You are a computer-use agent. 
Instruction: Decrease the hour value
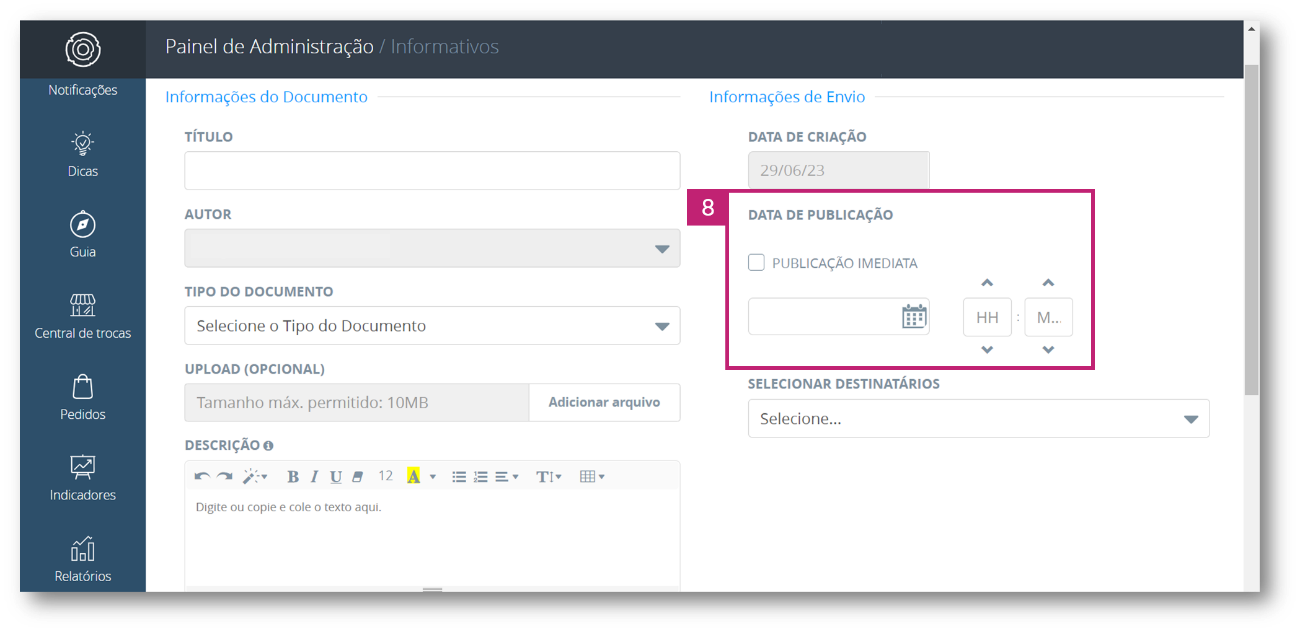pyautogui.click(x=987, y=350)
